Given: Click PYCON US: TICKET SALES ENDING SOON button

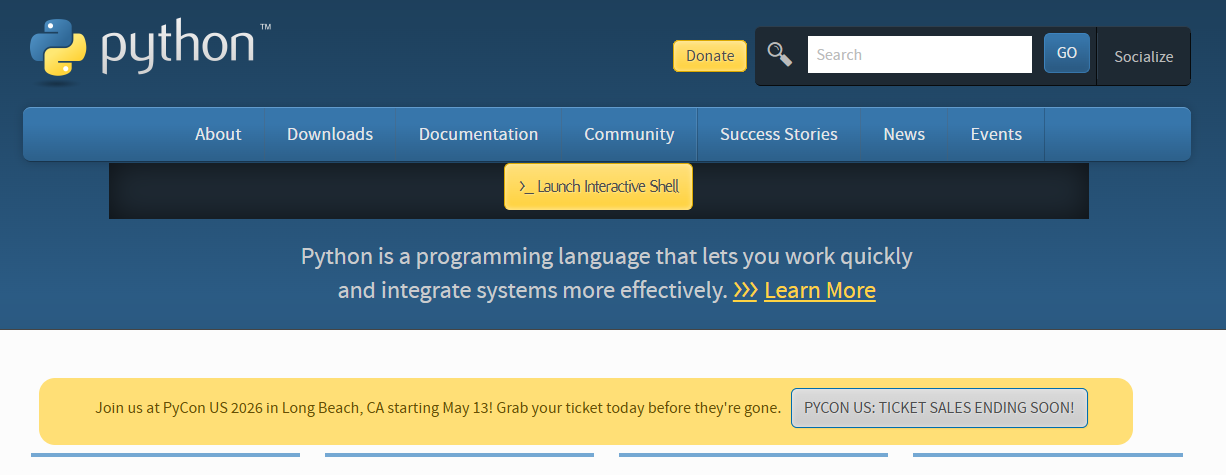Looking at the screenshot, I should 939,408.
